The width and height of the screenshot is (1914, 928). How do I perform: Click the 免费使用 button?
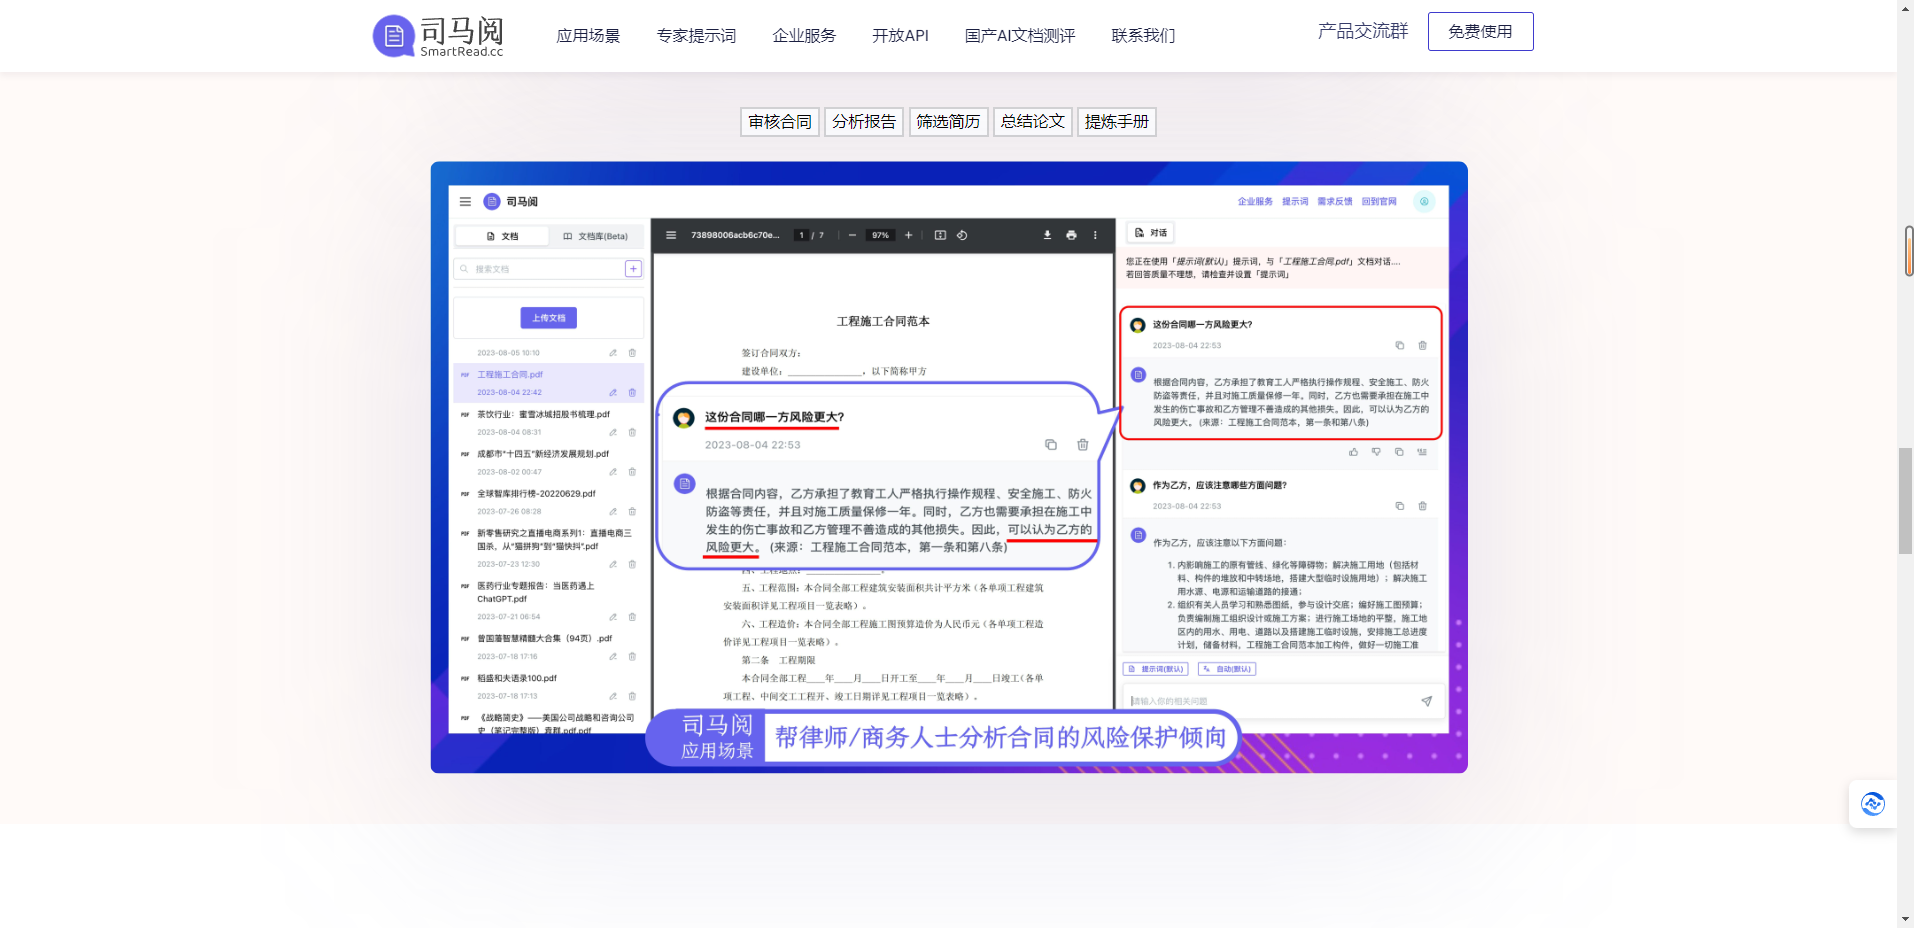tap(1480, 31)
